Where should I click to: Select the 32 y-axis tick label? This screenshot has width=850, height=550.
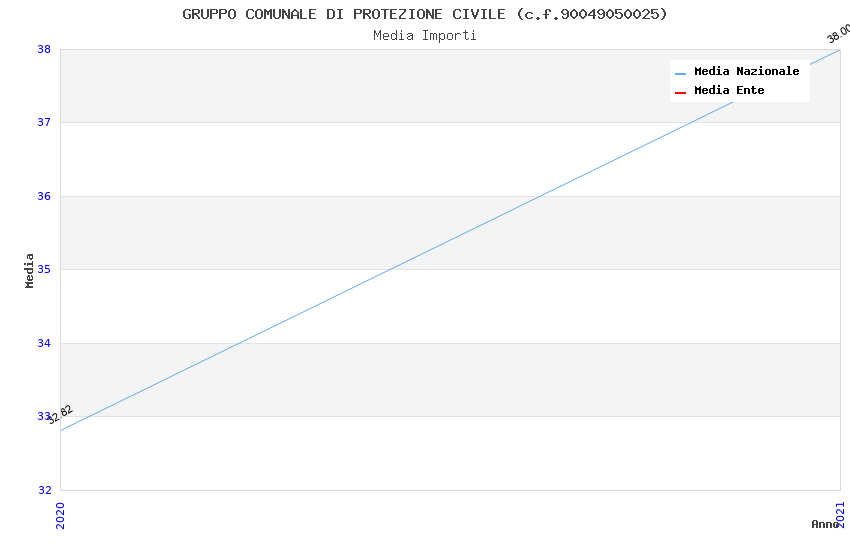45,491
